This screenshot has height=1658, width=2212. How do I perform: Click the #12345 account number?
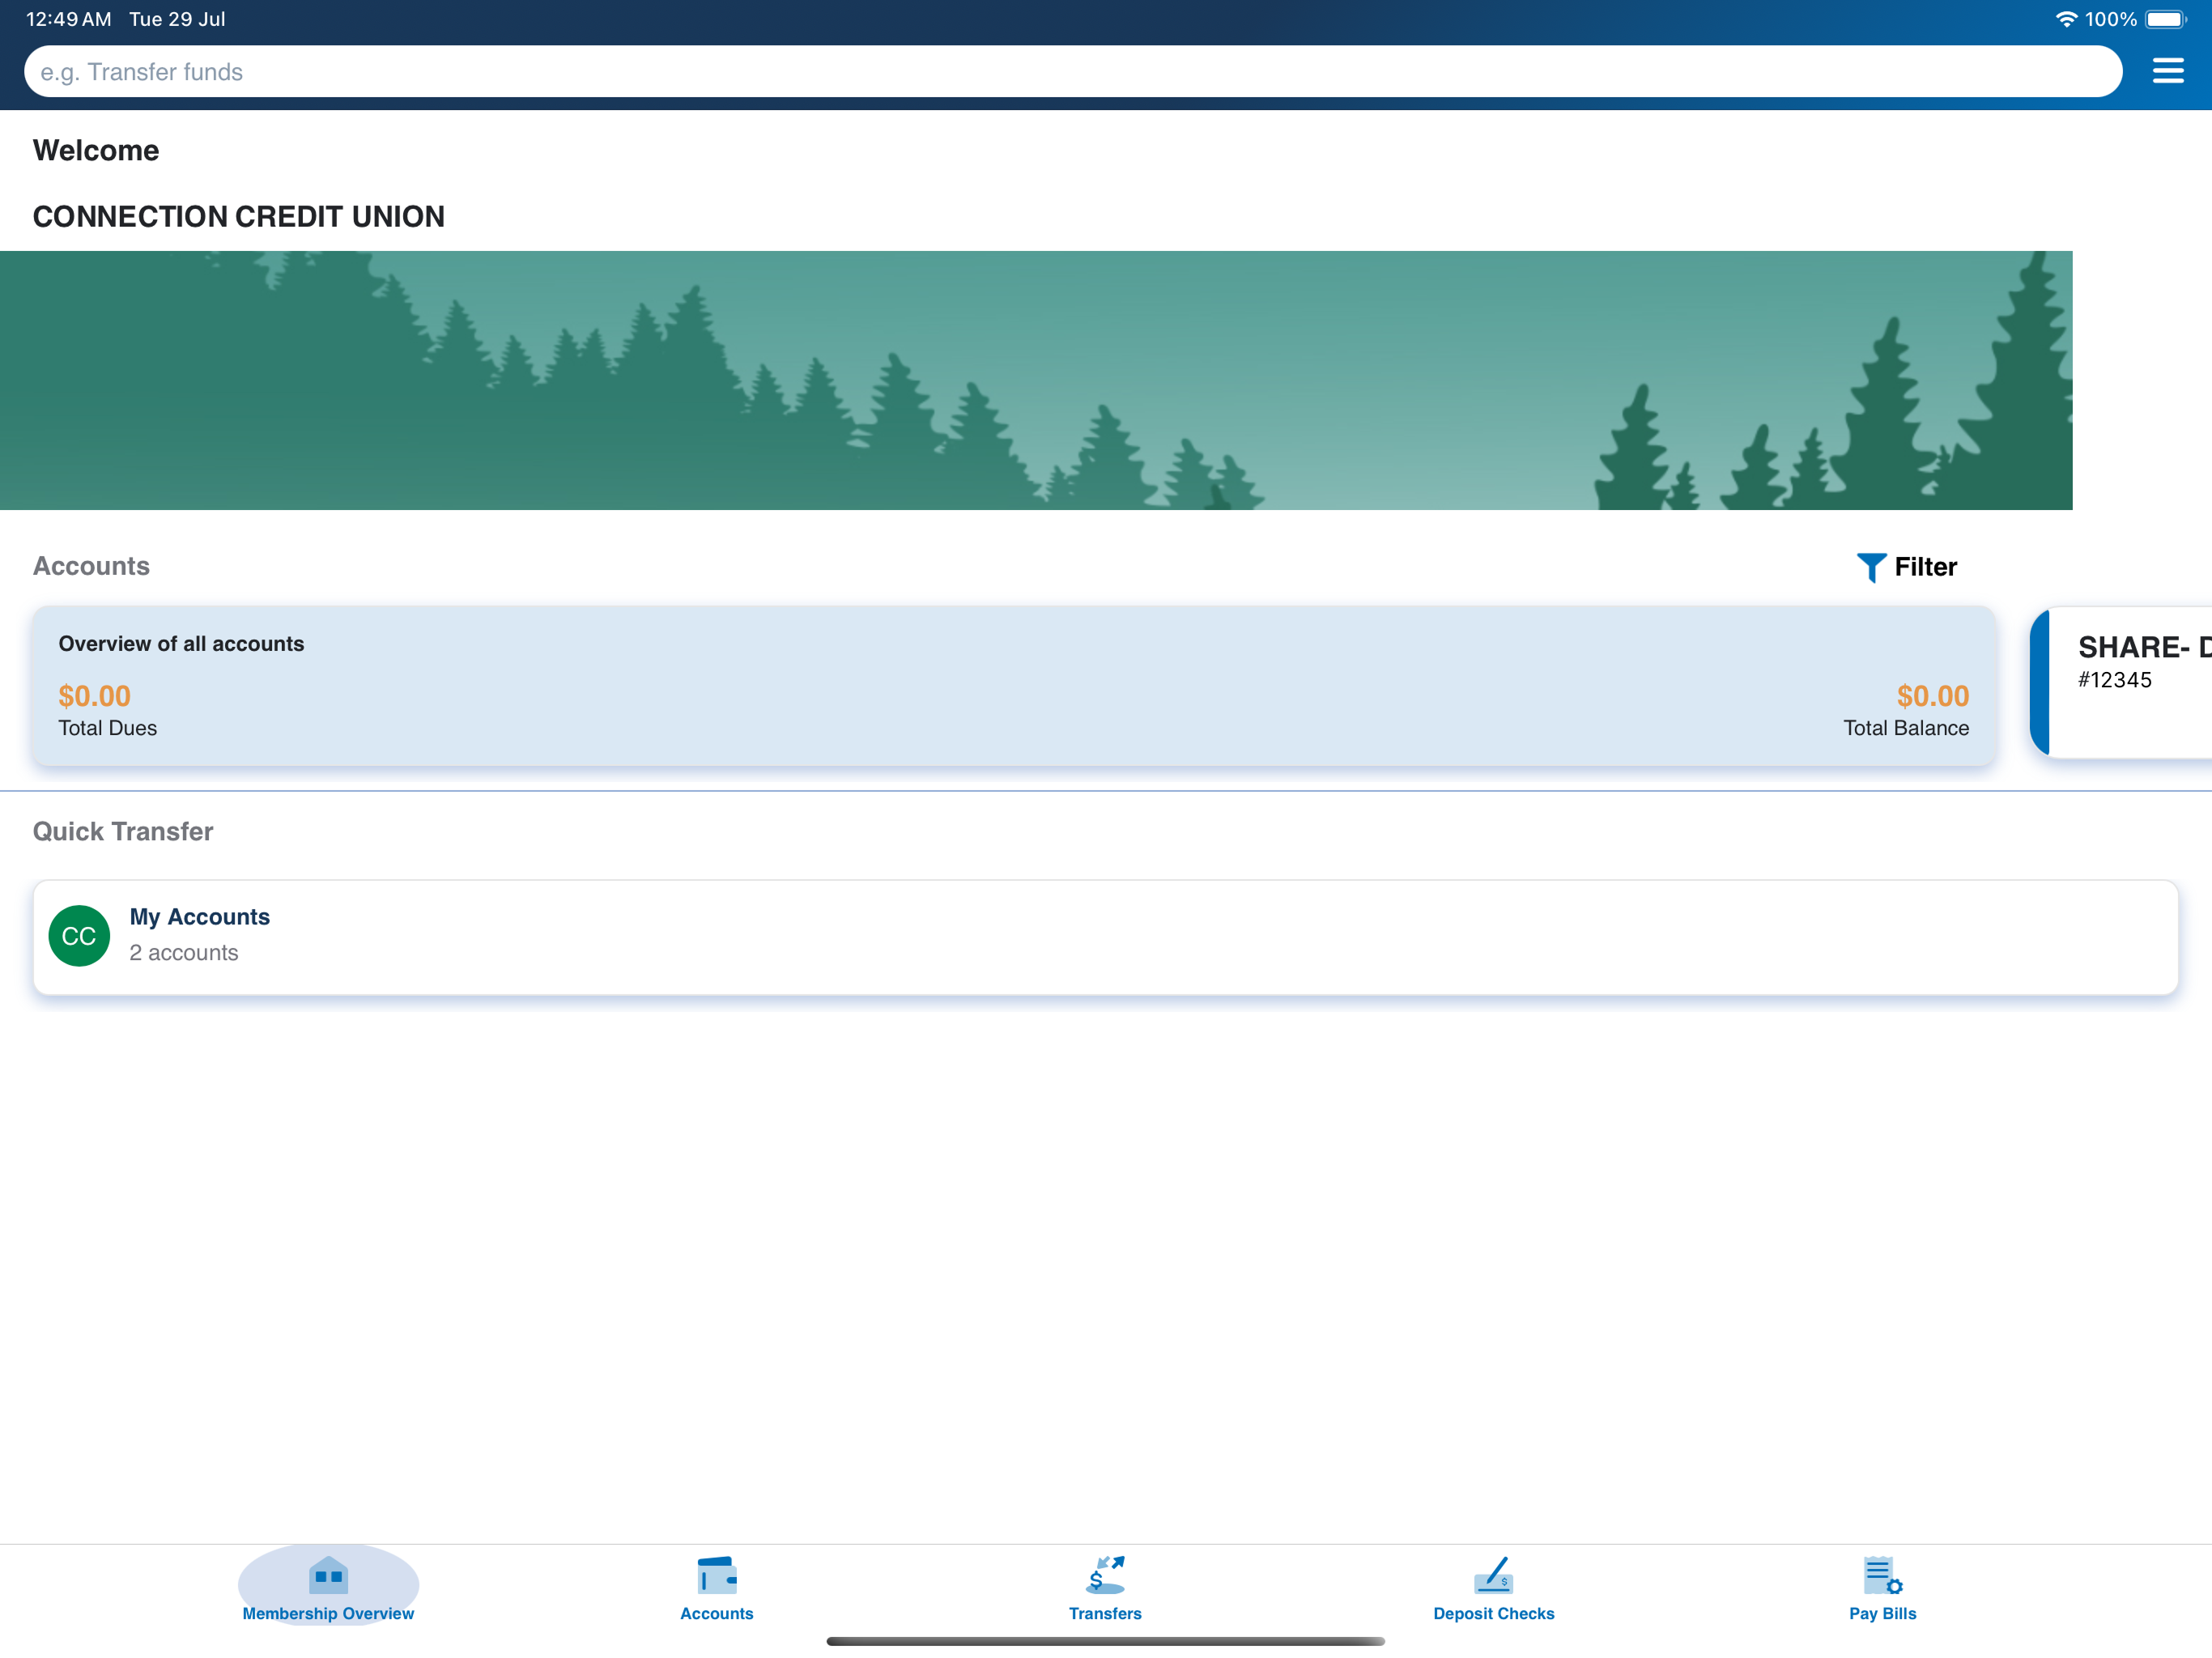tap(2114, 680)
